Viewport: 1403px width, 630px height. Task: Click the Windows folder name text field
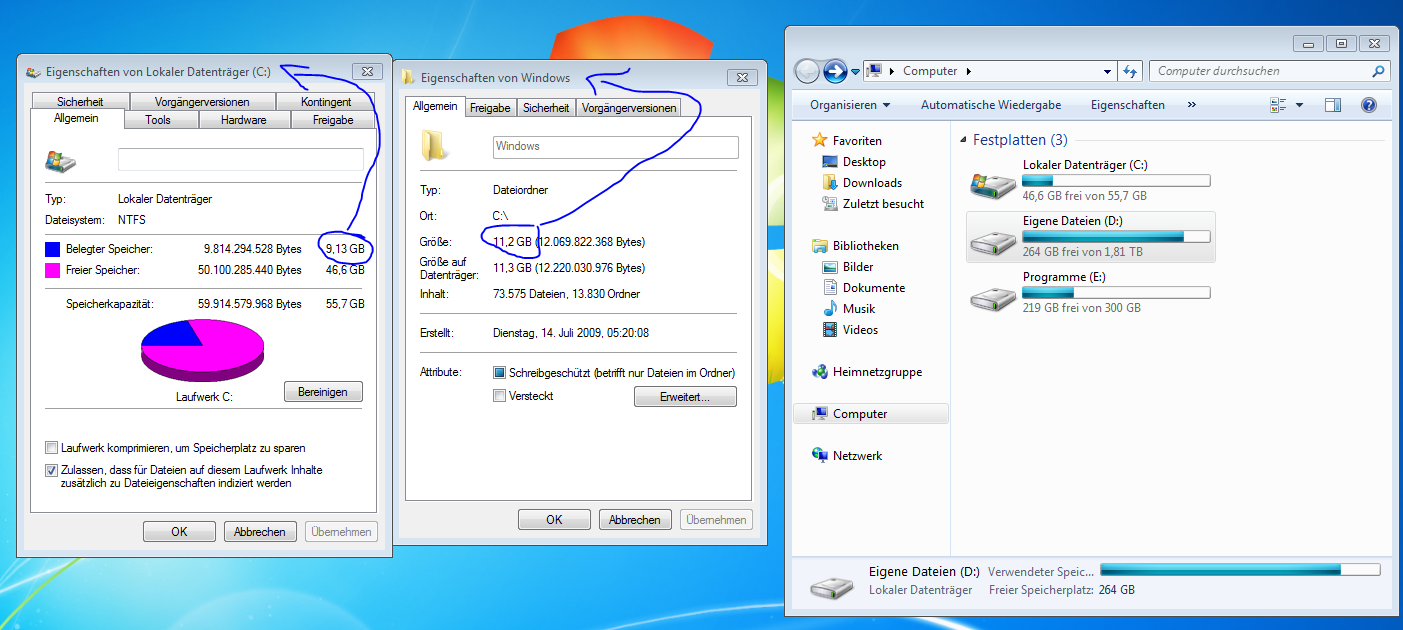click(x=616, y=147)
